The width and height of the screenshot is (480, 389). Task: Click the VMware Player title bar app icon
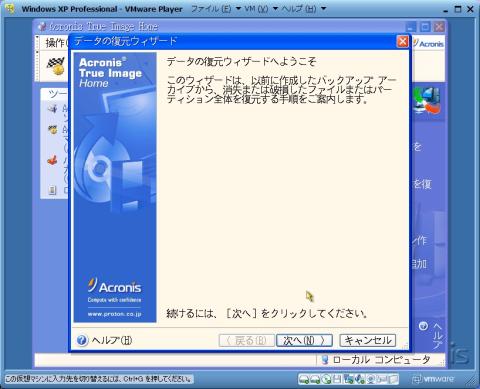click(x=10, y=8)
